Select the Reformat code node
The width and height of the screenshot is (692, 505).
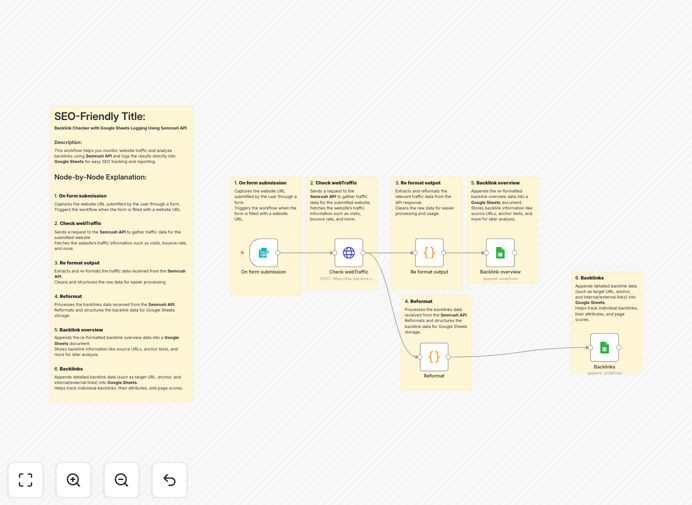coord(434,357)
